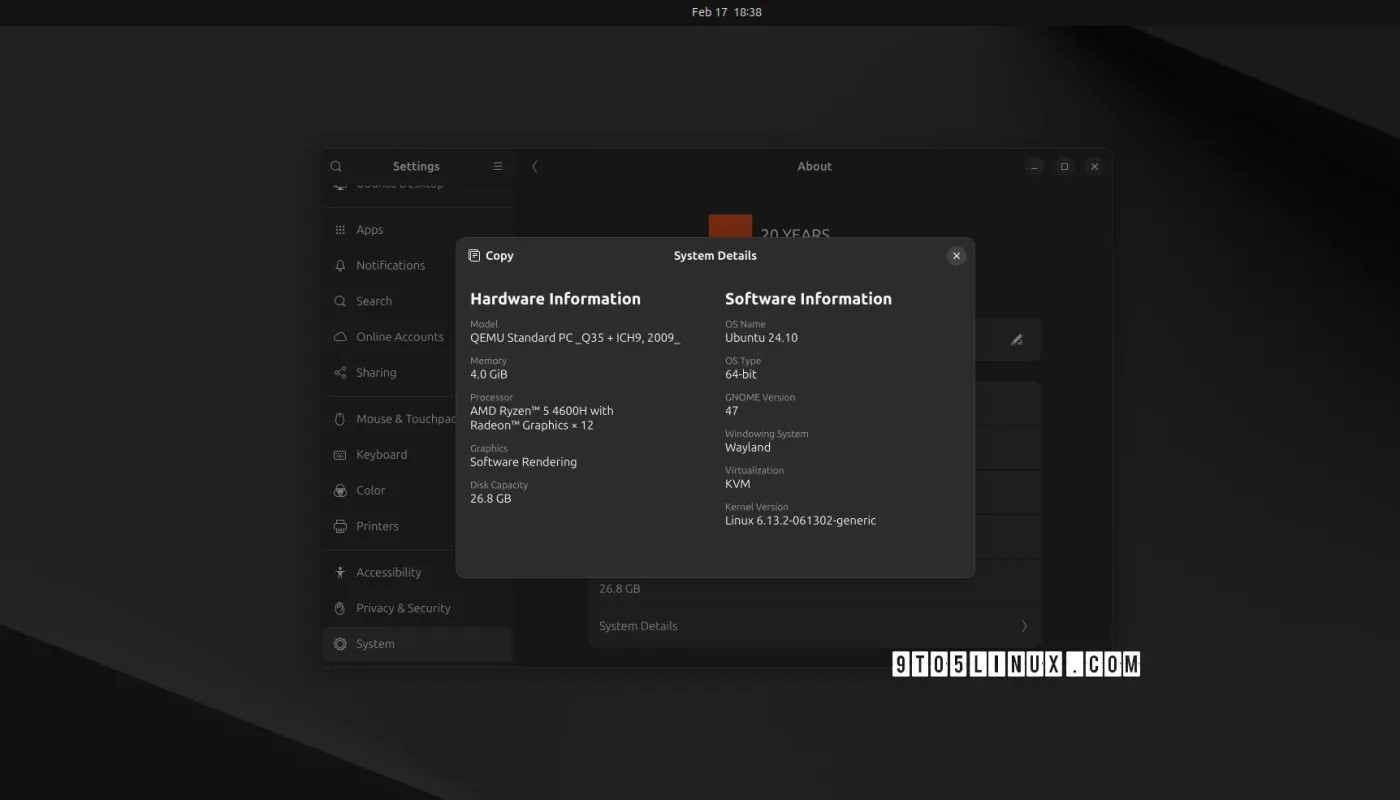Close the System Details dialog

tap(956, 256)
